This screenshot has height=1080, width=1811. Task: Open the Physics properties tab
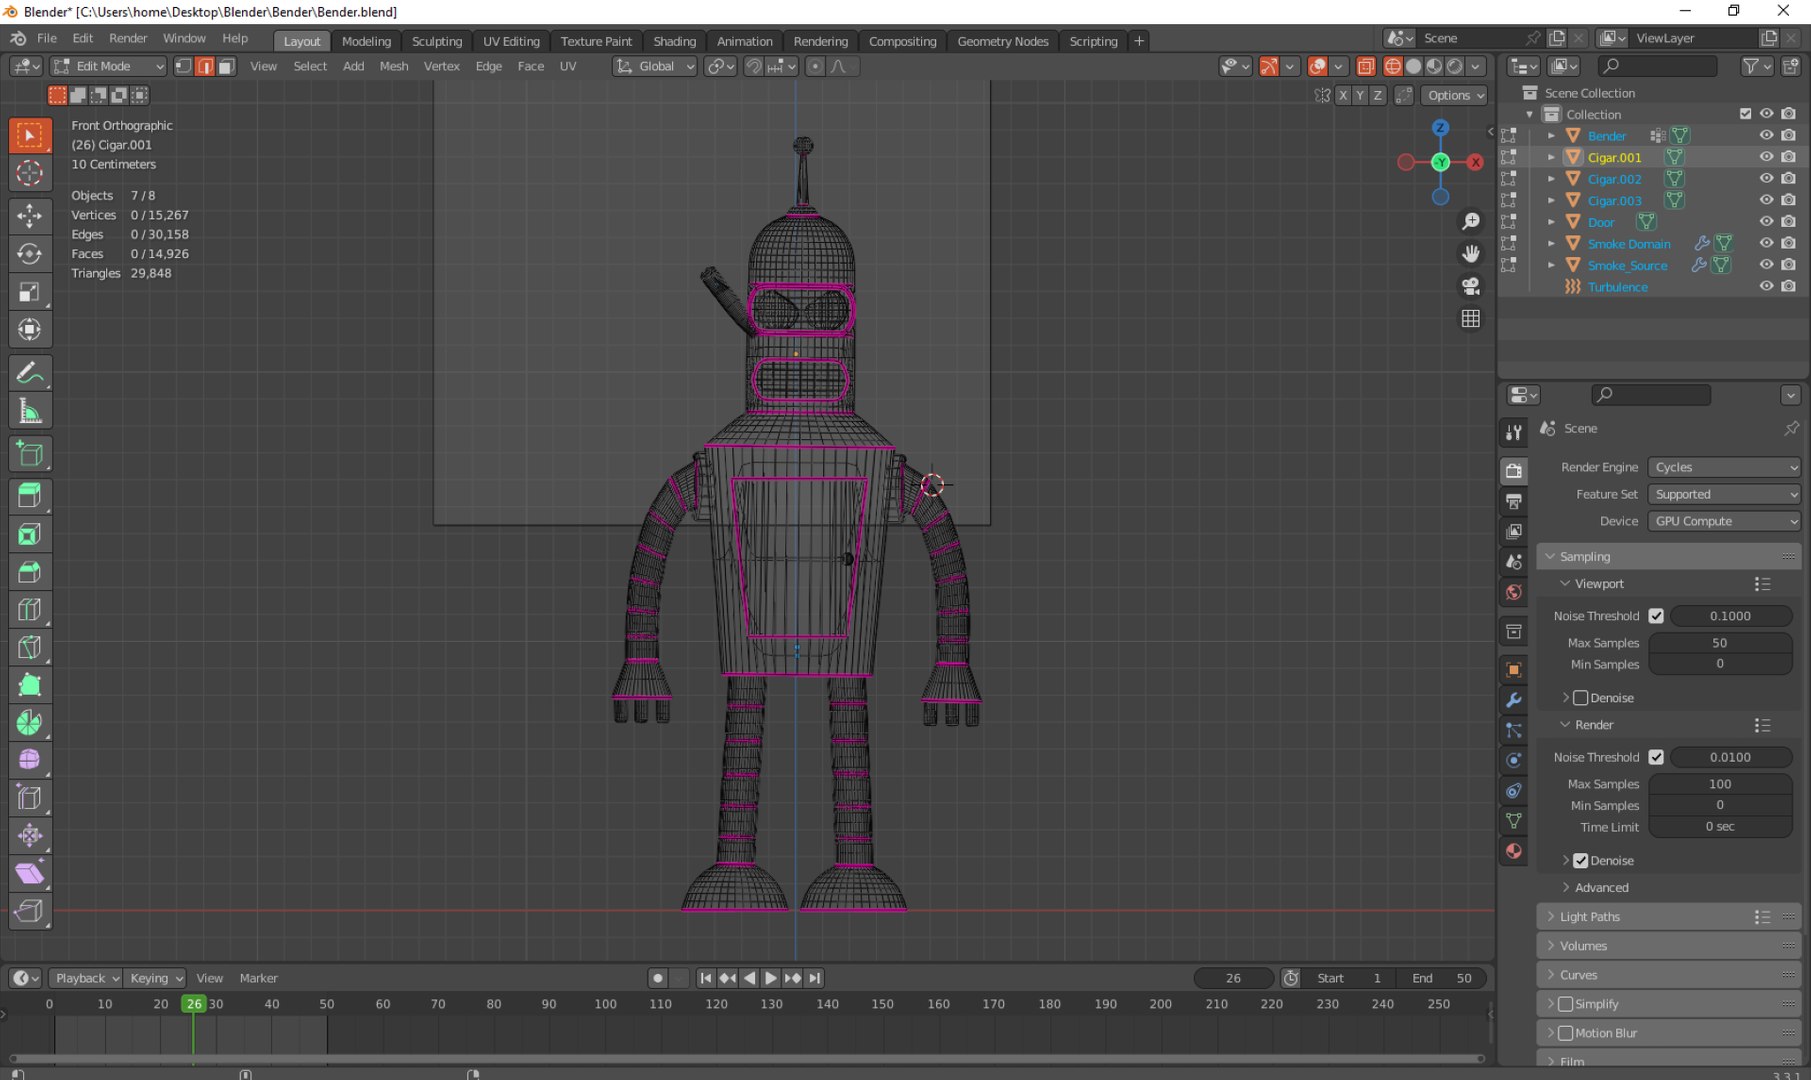click(x=1514, y=760)
